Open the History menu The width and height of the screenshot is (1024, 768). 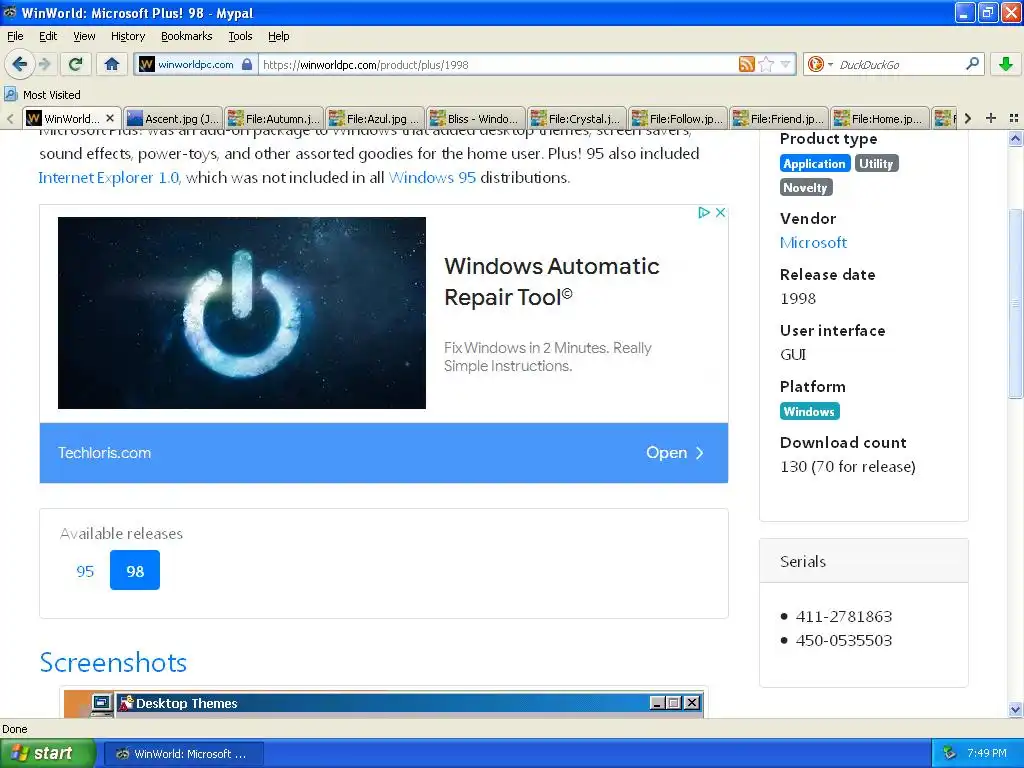click(x=127, y=37)
